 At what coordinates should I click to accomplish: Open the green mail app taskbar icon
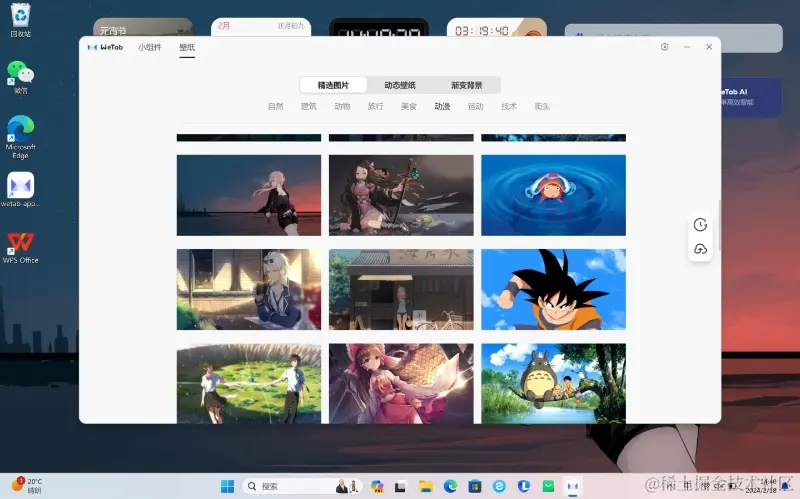[548, 486]
